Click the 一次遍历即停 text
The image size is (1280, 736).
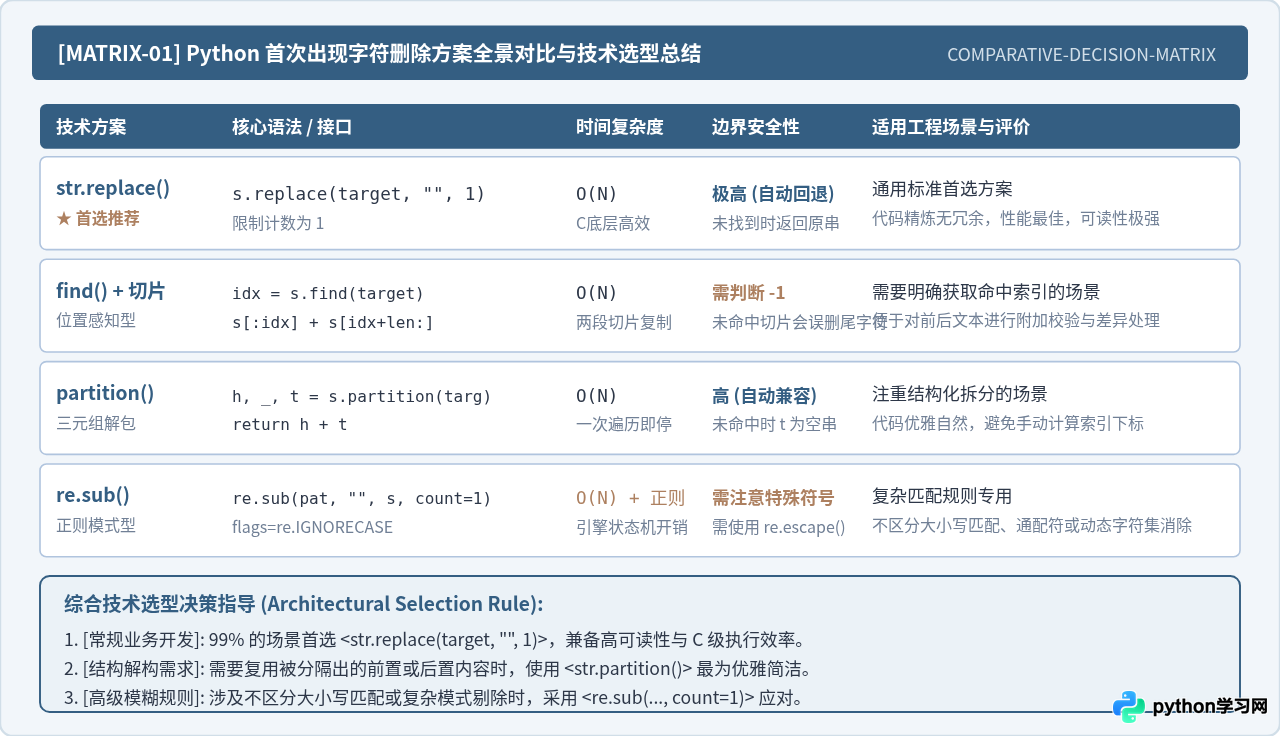tap(624, 424)
